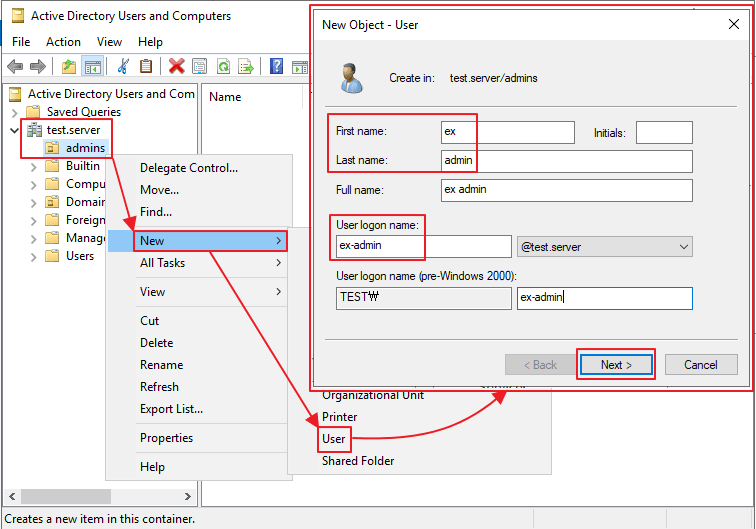The width and height of the screenshot is (756, 529).
Task: Choose Properties from the context menu
Action: point(198,438)
